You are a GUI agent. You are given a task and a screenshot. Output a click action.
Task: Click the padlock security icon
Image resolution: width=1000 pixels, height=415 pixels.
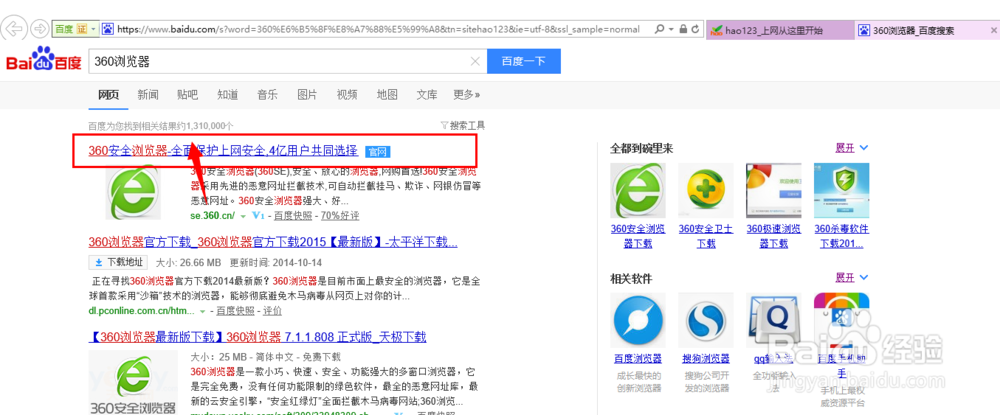tap(683, 29)
